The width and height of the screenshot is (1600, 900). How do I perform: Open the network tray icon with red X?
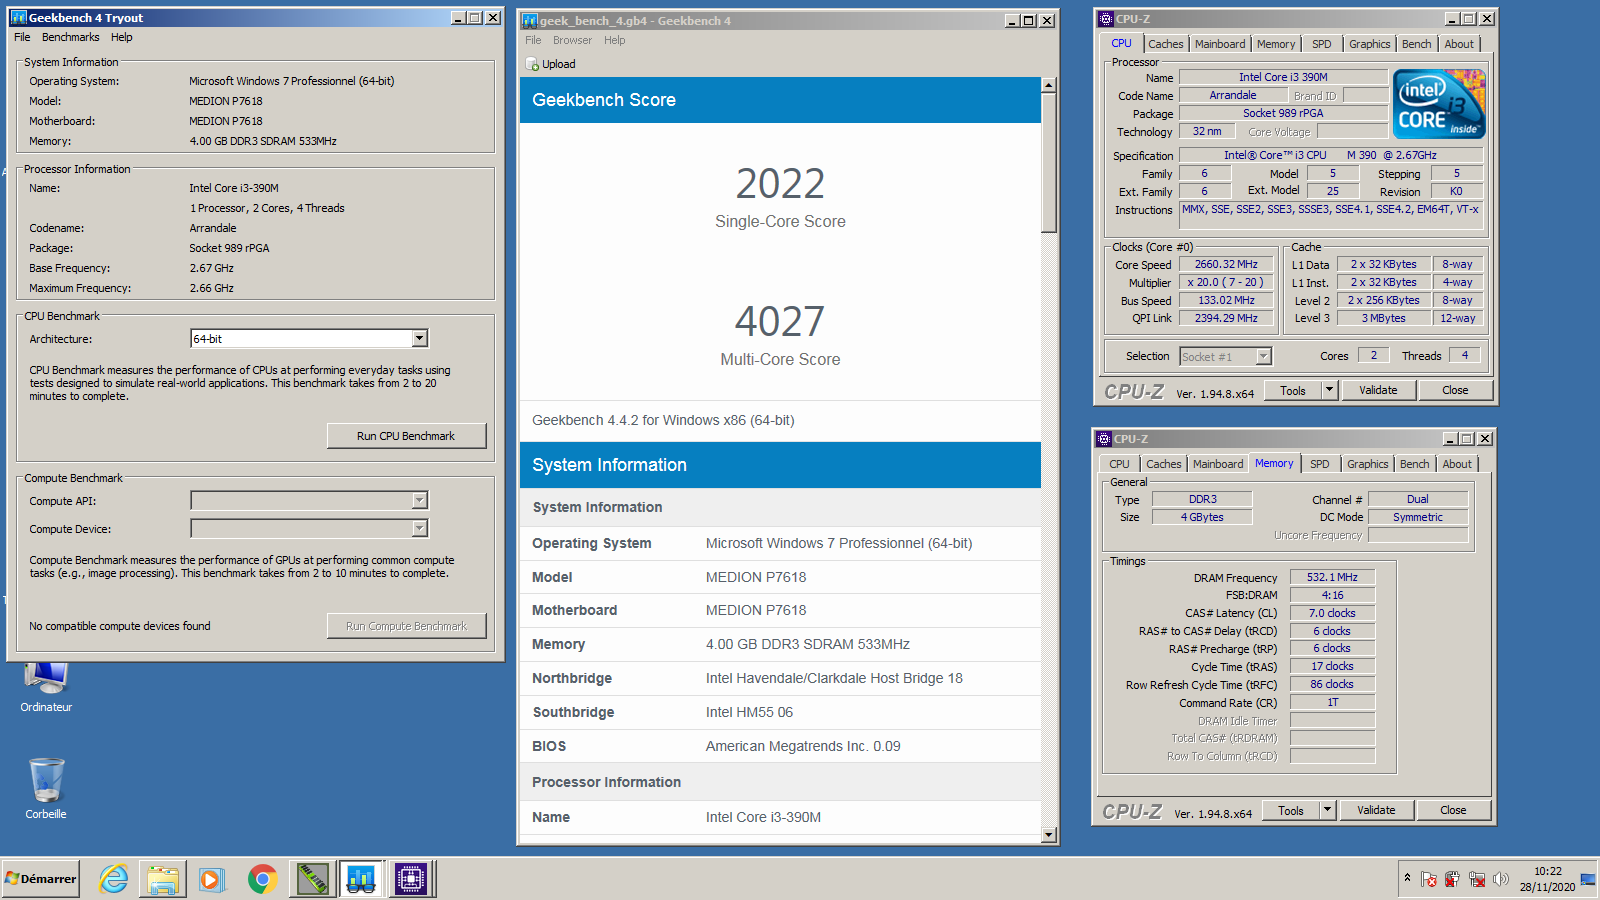click(x=1476, y=880)
